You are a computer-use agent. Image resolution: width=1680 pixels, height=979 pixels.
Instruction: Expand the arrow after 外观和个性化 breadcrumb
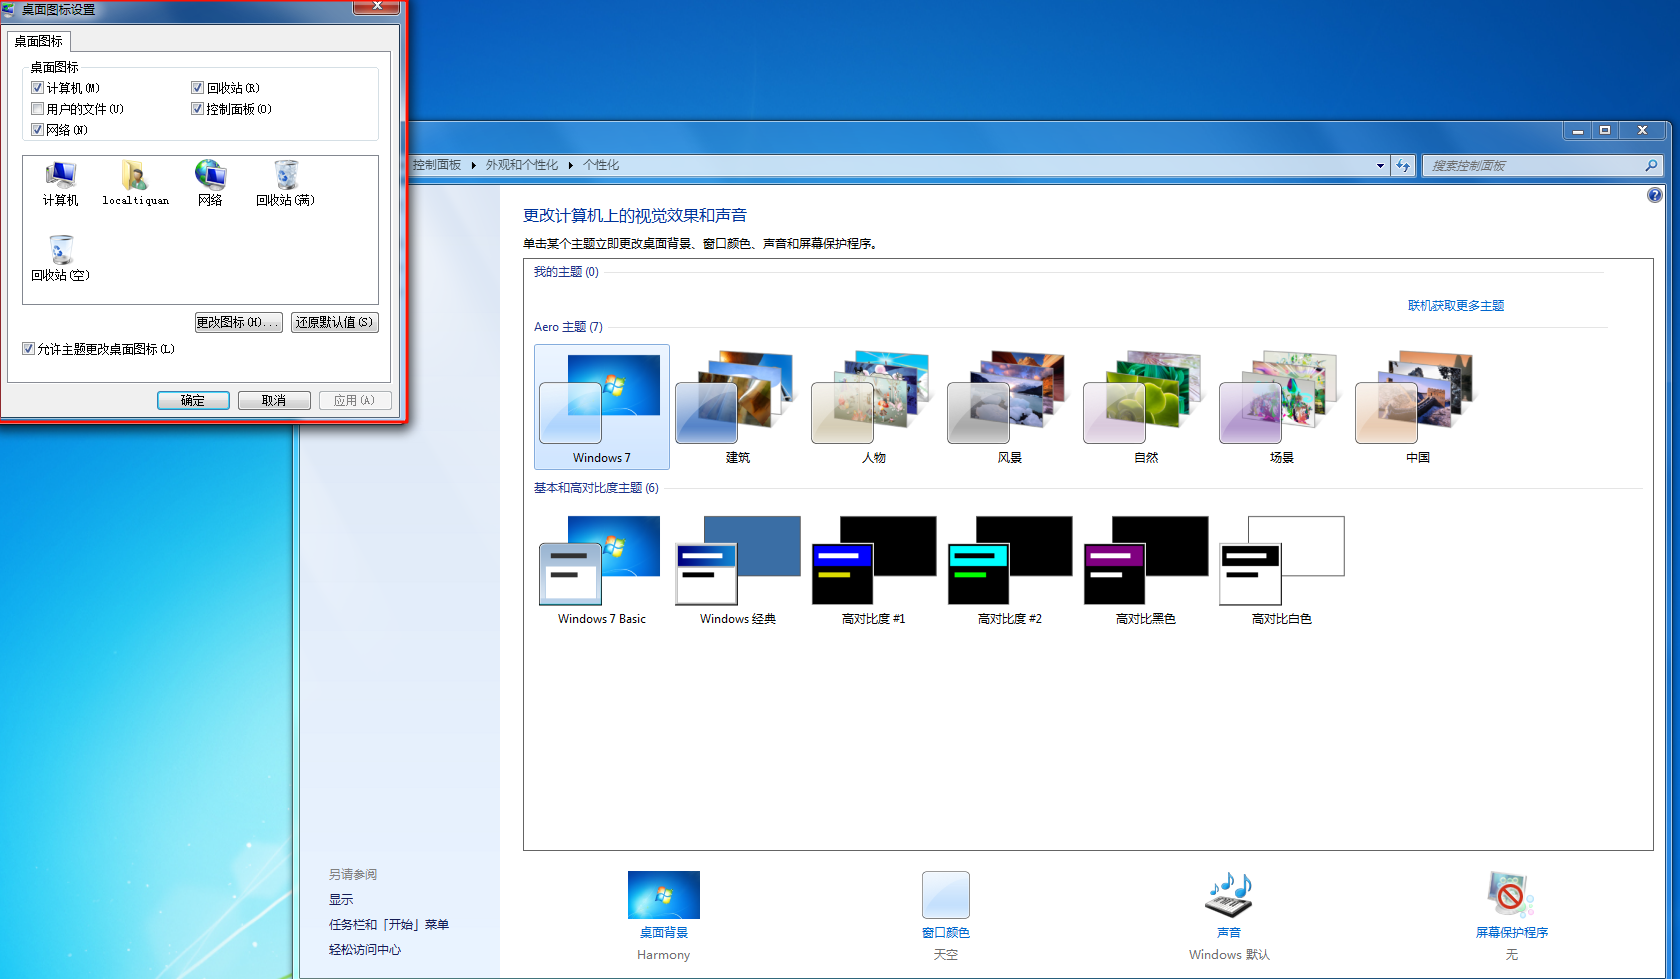(x=571, y=166)
